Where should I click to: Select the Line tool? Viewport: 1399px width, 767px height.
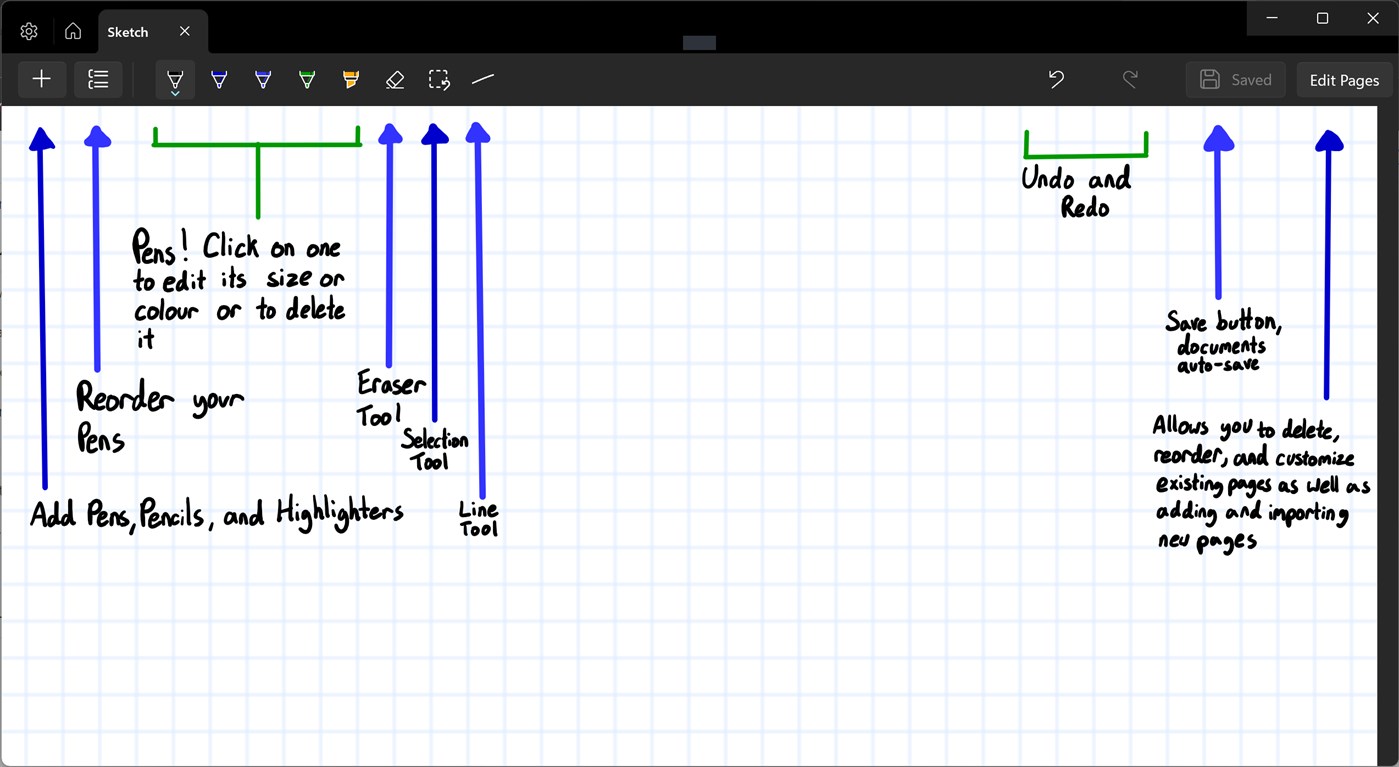pos(482,79)
